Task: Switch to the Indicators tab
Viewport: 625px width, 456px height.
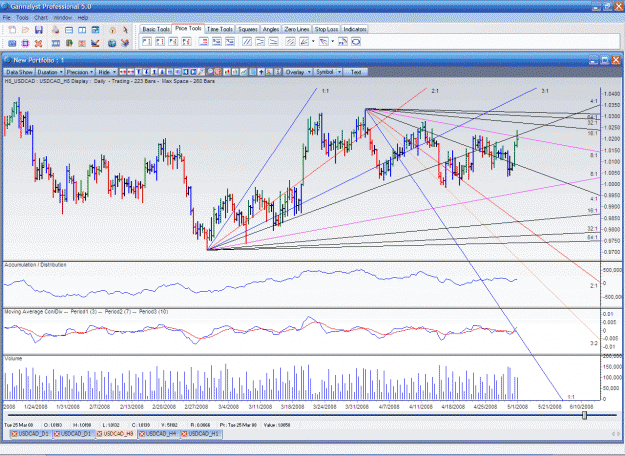Action: click(355, 29)
